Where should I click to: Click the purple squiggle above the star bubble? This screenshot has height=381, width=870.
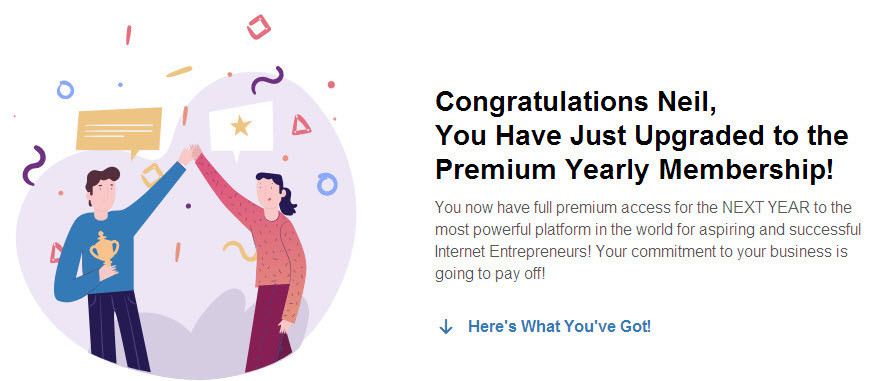(x=267, y=80)
